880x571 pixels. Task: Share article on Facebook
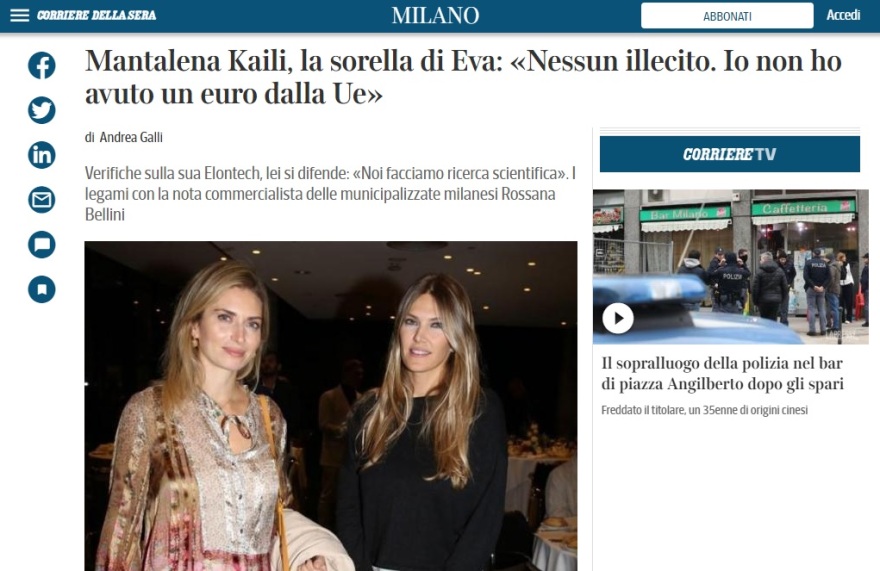point(42,65)
